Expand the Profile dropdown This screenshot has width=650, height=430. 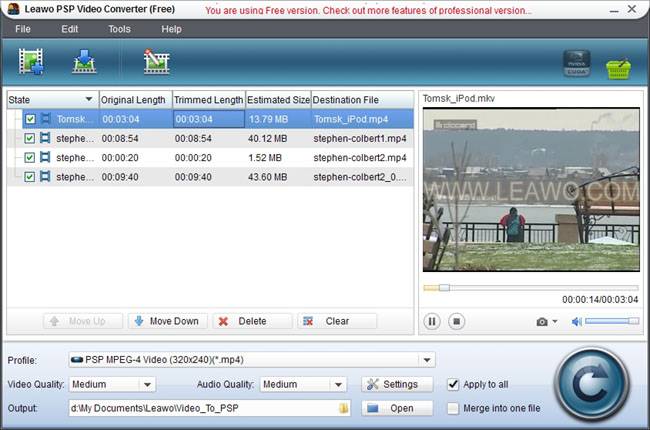427,360
